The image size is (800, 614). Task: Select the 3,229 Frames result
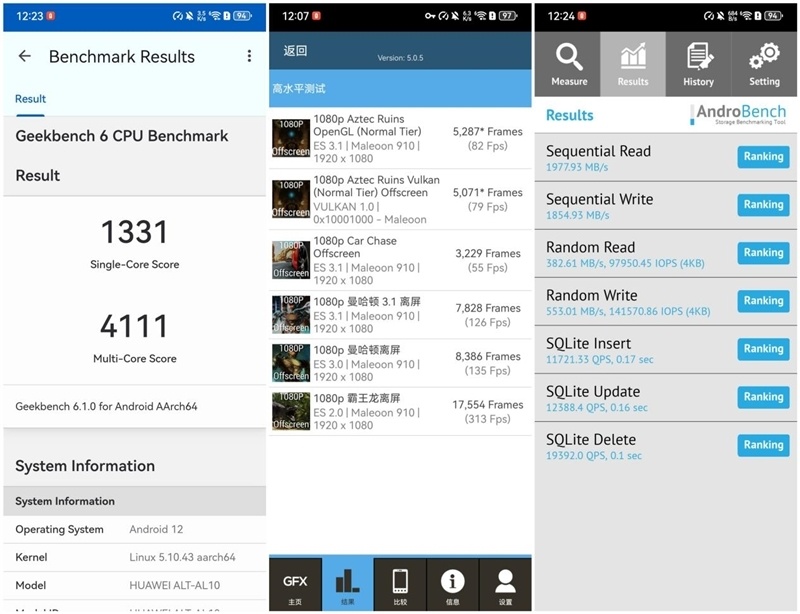point(487,260)
